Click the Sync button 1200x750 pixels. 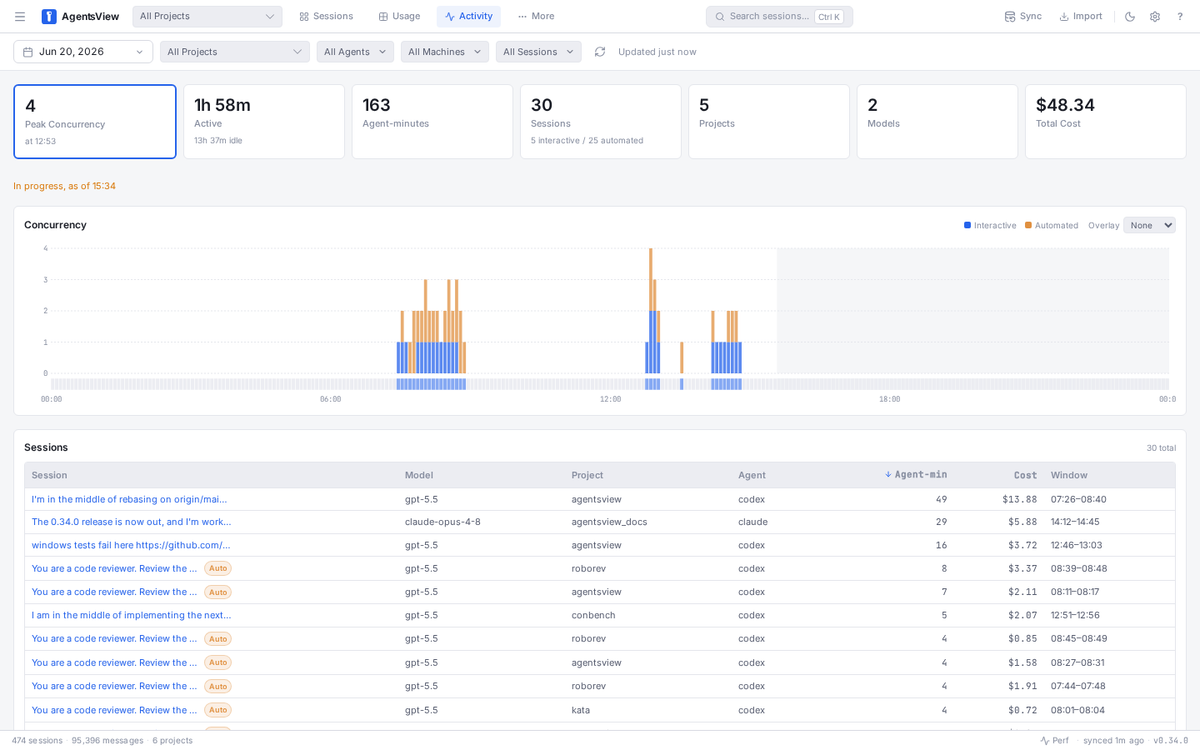coord(1023,16)
